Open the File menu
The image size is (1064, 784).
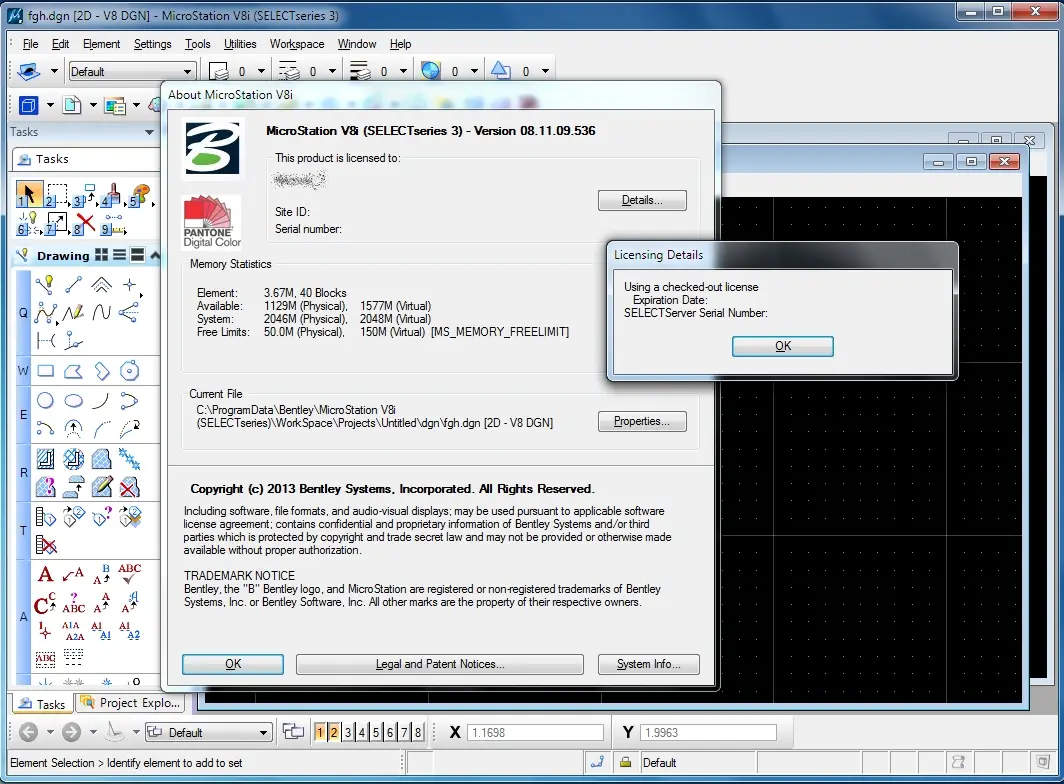tap(31, 43)
